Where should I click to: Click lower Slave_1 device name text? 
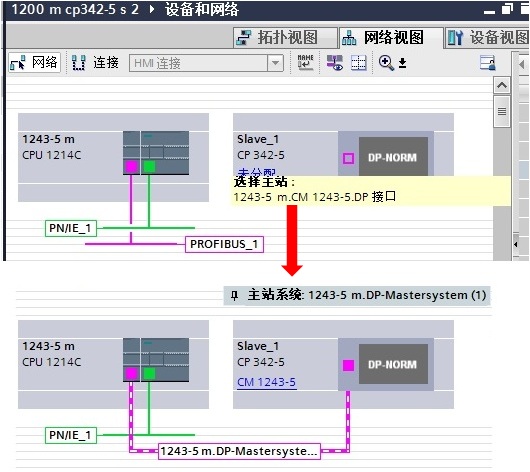258,346
